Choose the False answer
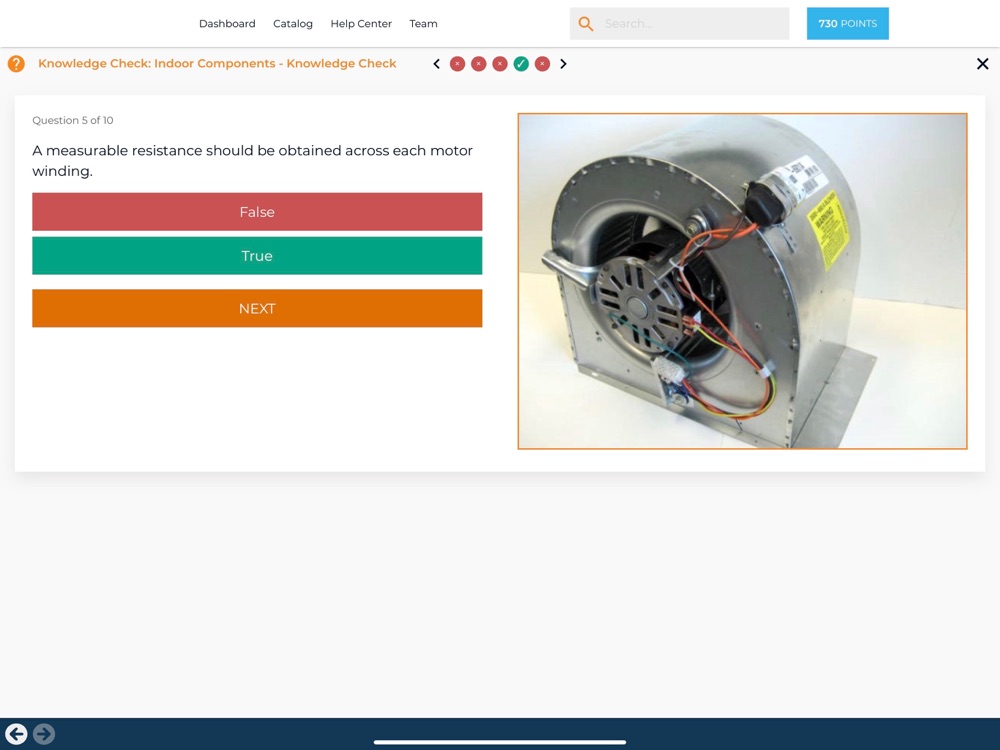 [257, 212]
